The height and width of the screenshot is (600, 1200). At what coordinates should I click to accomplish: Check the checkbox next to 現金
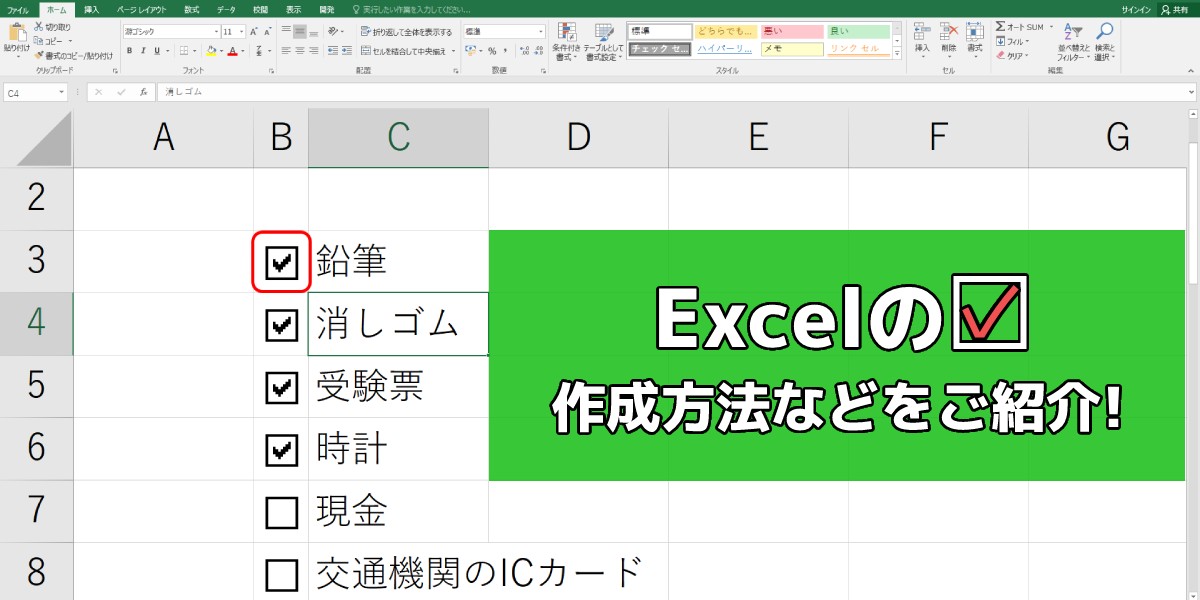[x=283, y=512]
